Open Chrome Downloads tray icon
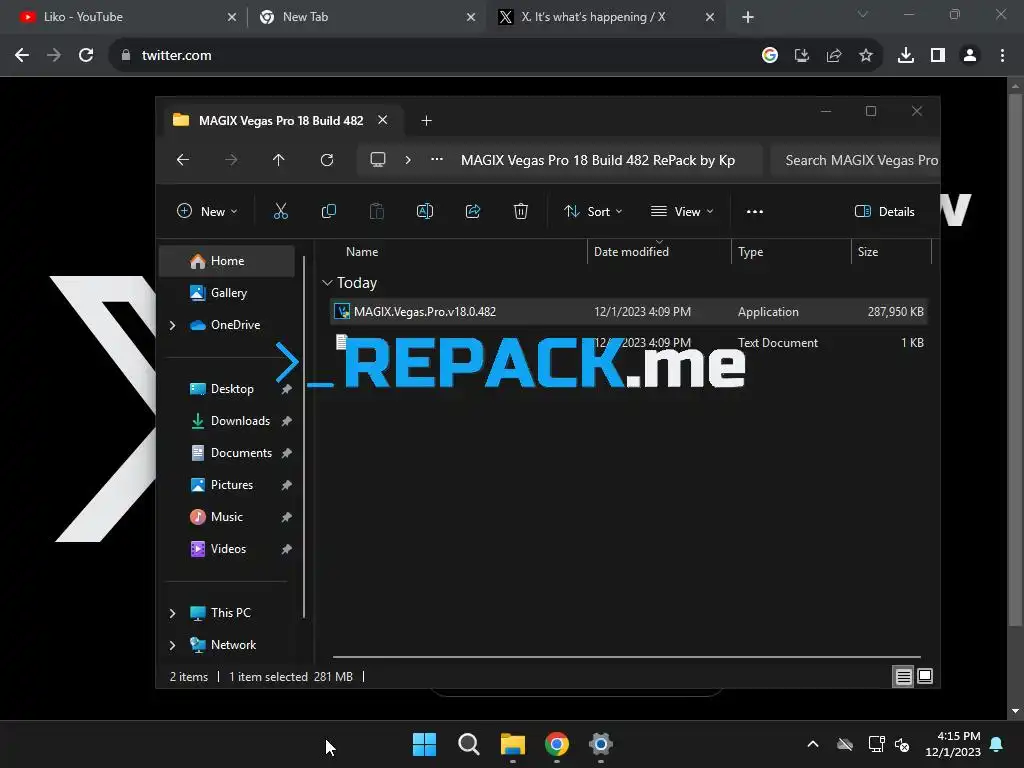Image resolution: width=1024 pixels, height=768 pixels. 905,56
